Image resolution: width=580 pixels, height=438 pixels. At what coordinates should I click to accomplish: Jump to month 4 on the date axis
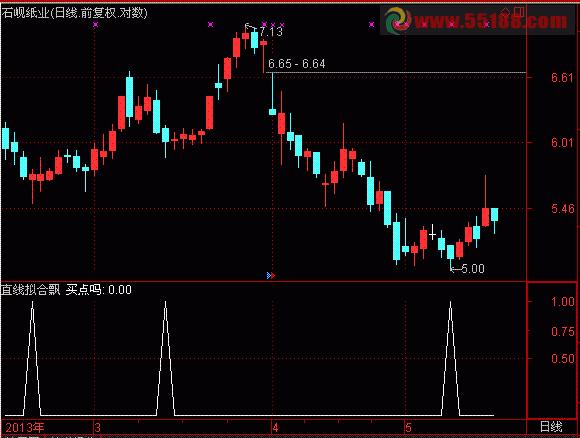(x=275, y=428)
